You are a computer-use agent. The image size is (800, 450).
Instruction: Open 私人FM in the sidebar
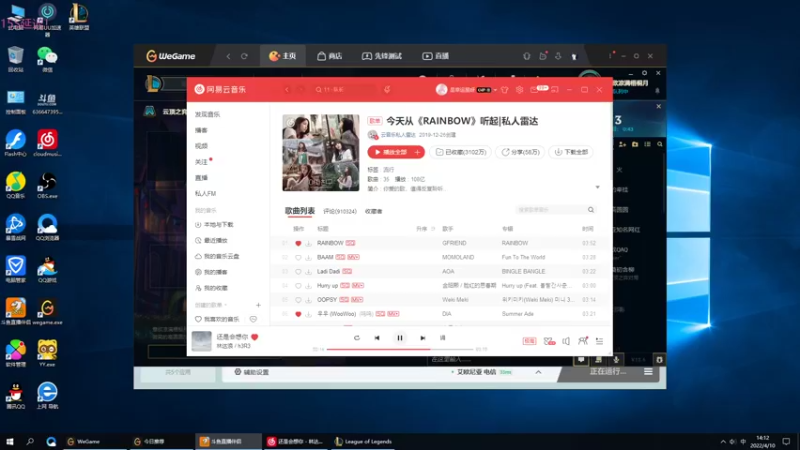coord(206,194)
